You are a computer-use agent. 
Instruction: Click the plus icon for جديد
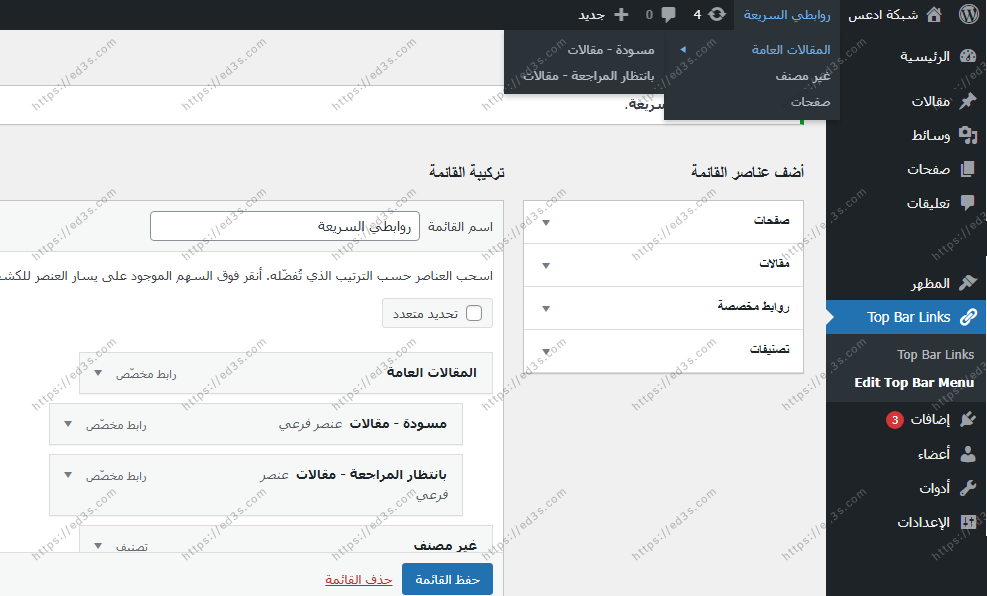(x=621, y=14)
